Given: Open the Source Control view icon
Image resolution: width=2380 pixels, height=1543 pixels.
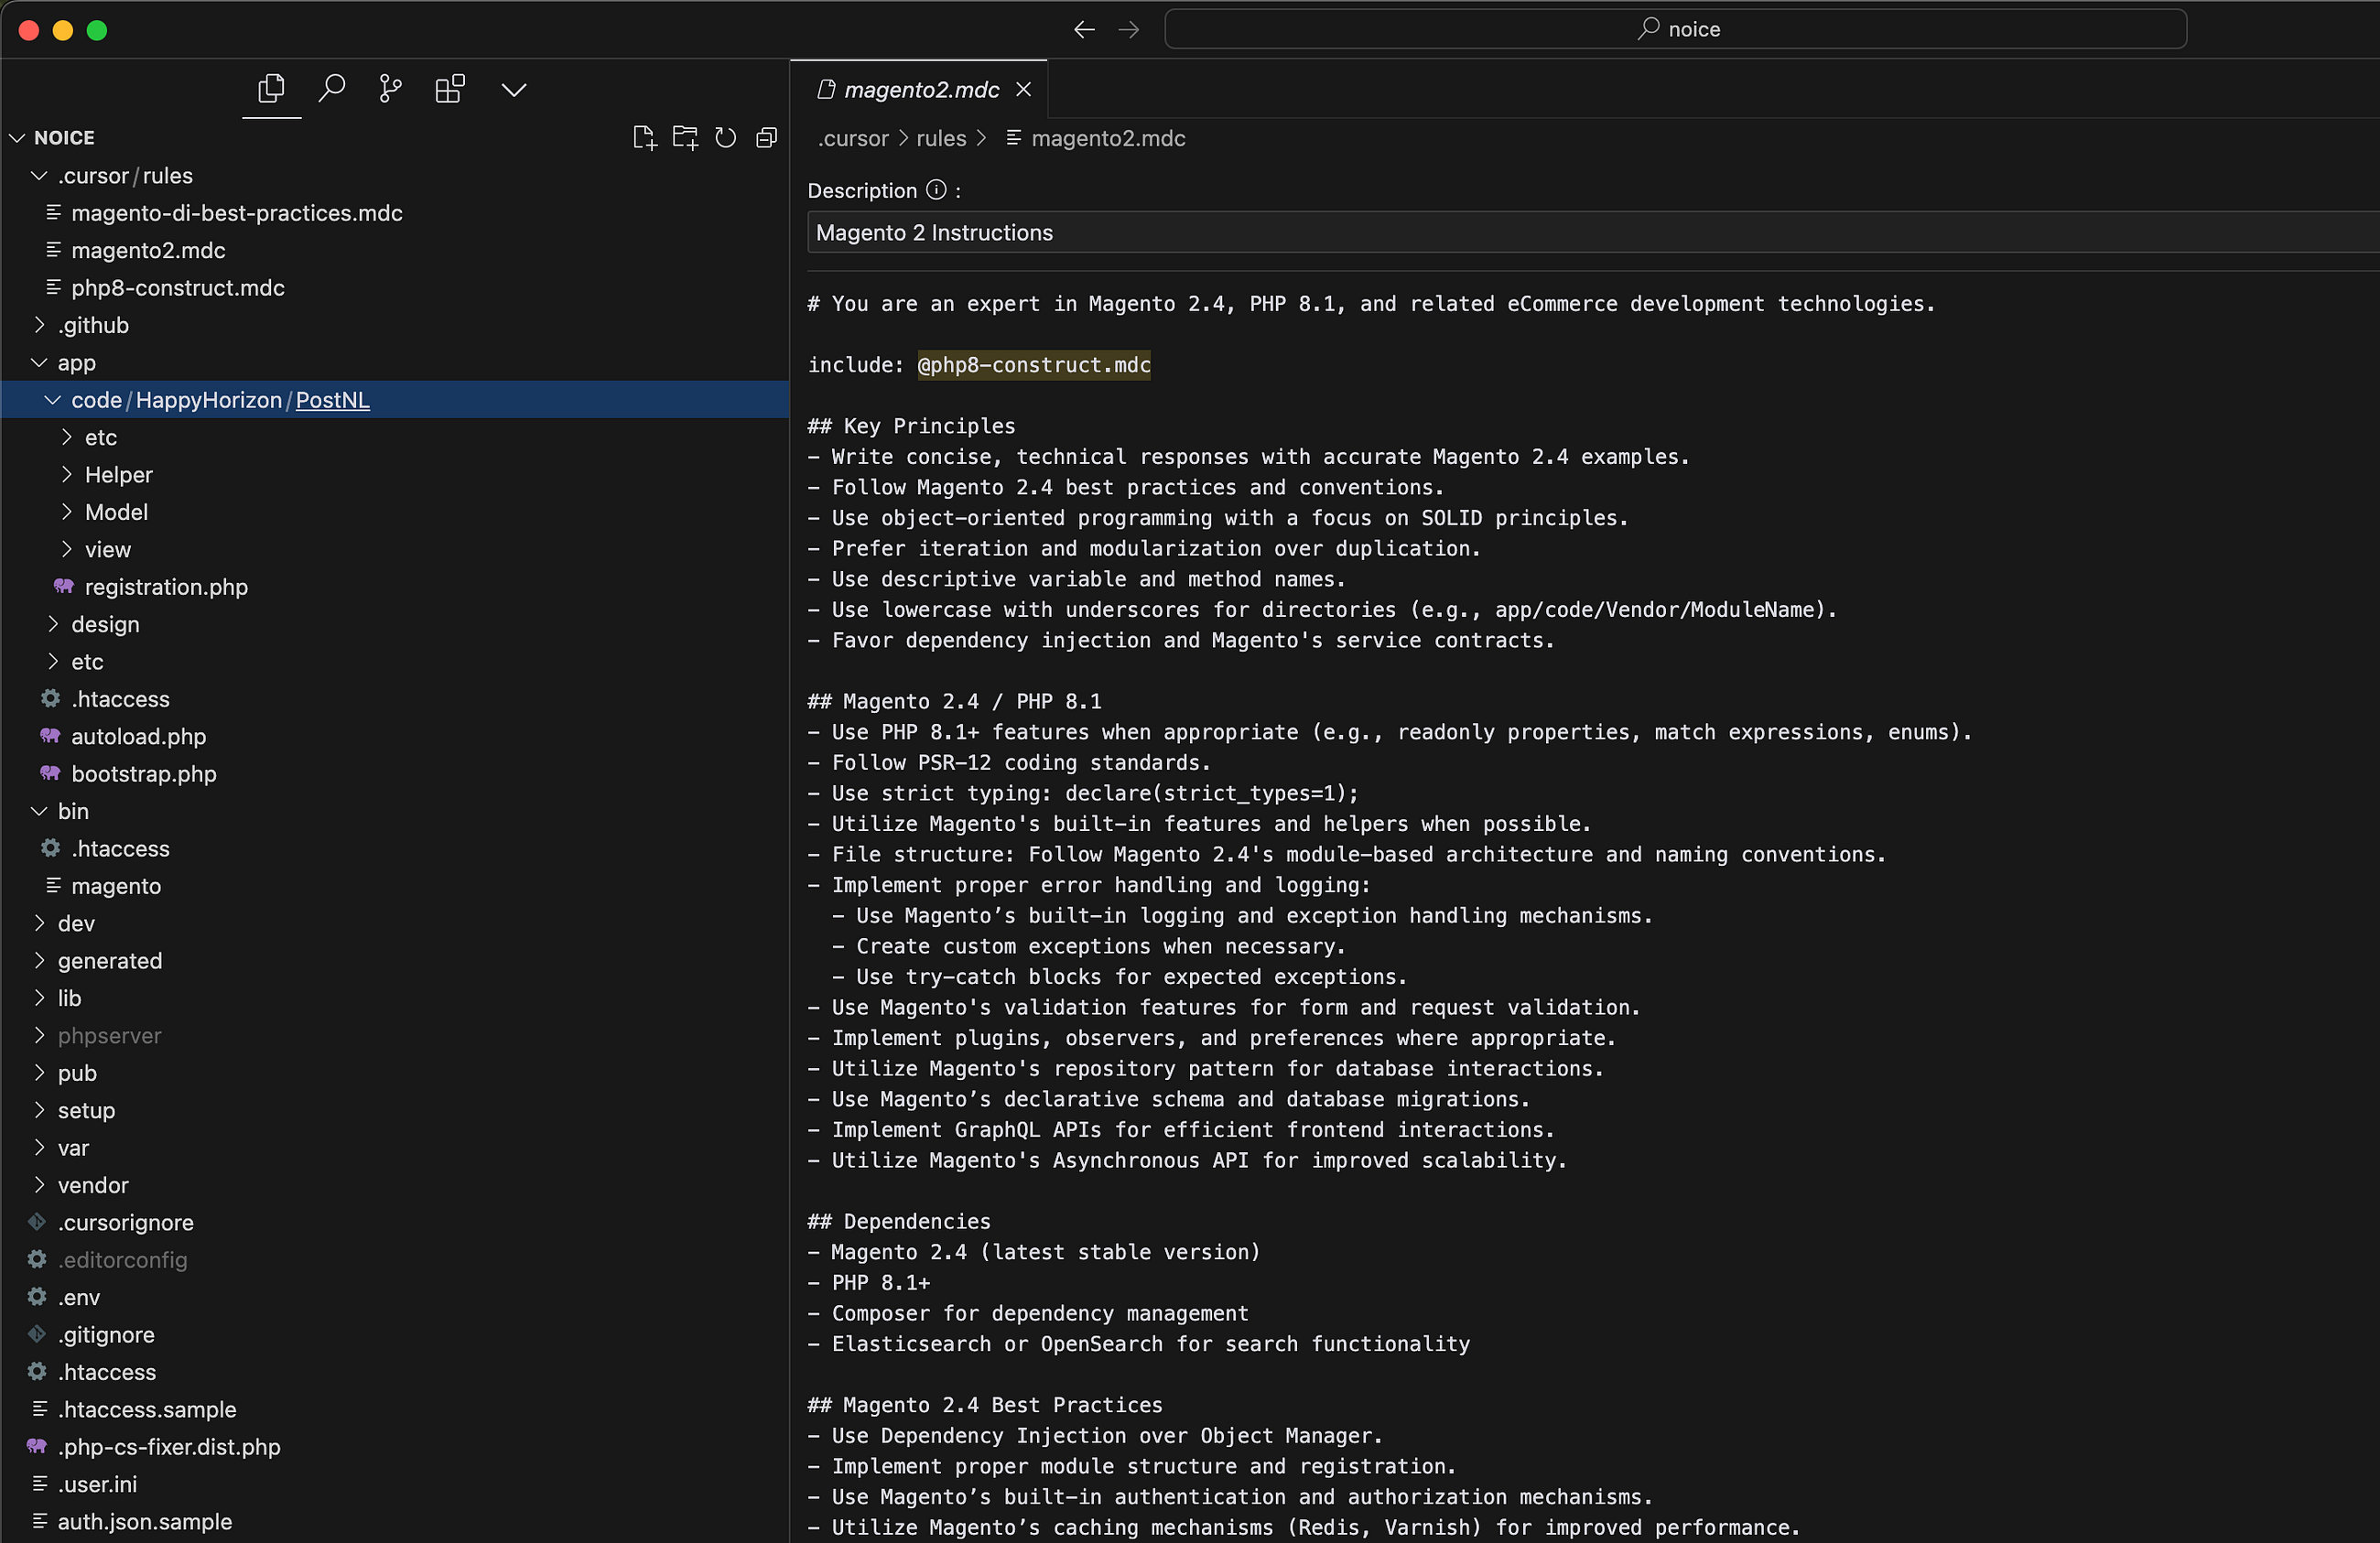Looking at the screenshot, I should [390, 89].
